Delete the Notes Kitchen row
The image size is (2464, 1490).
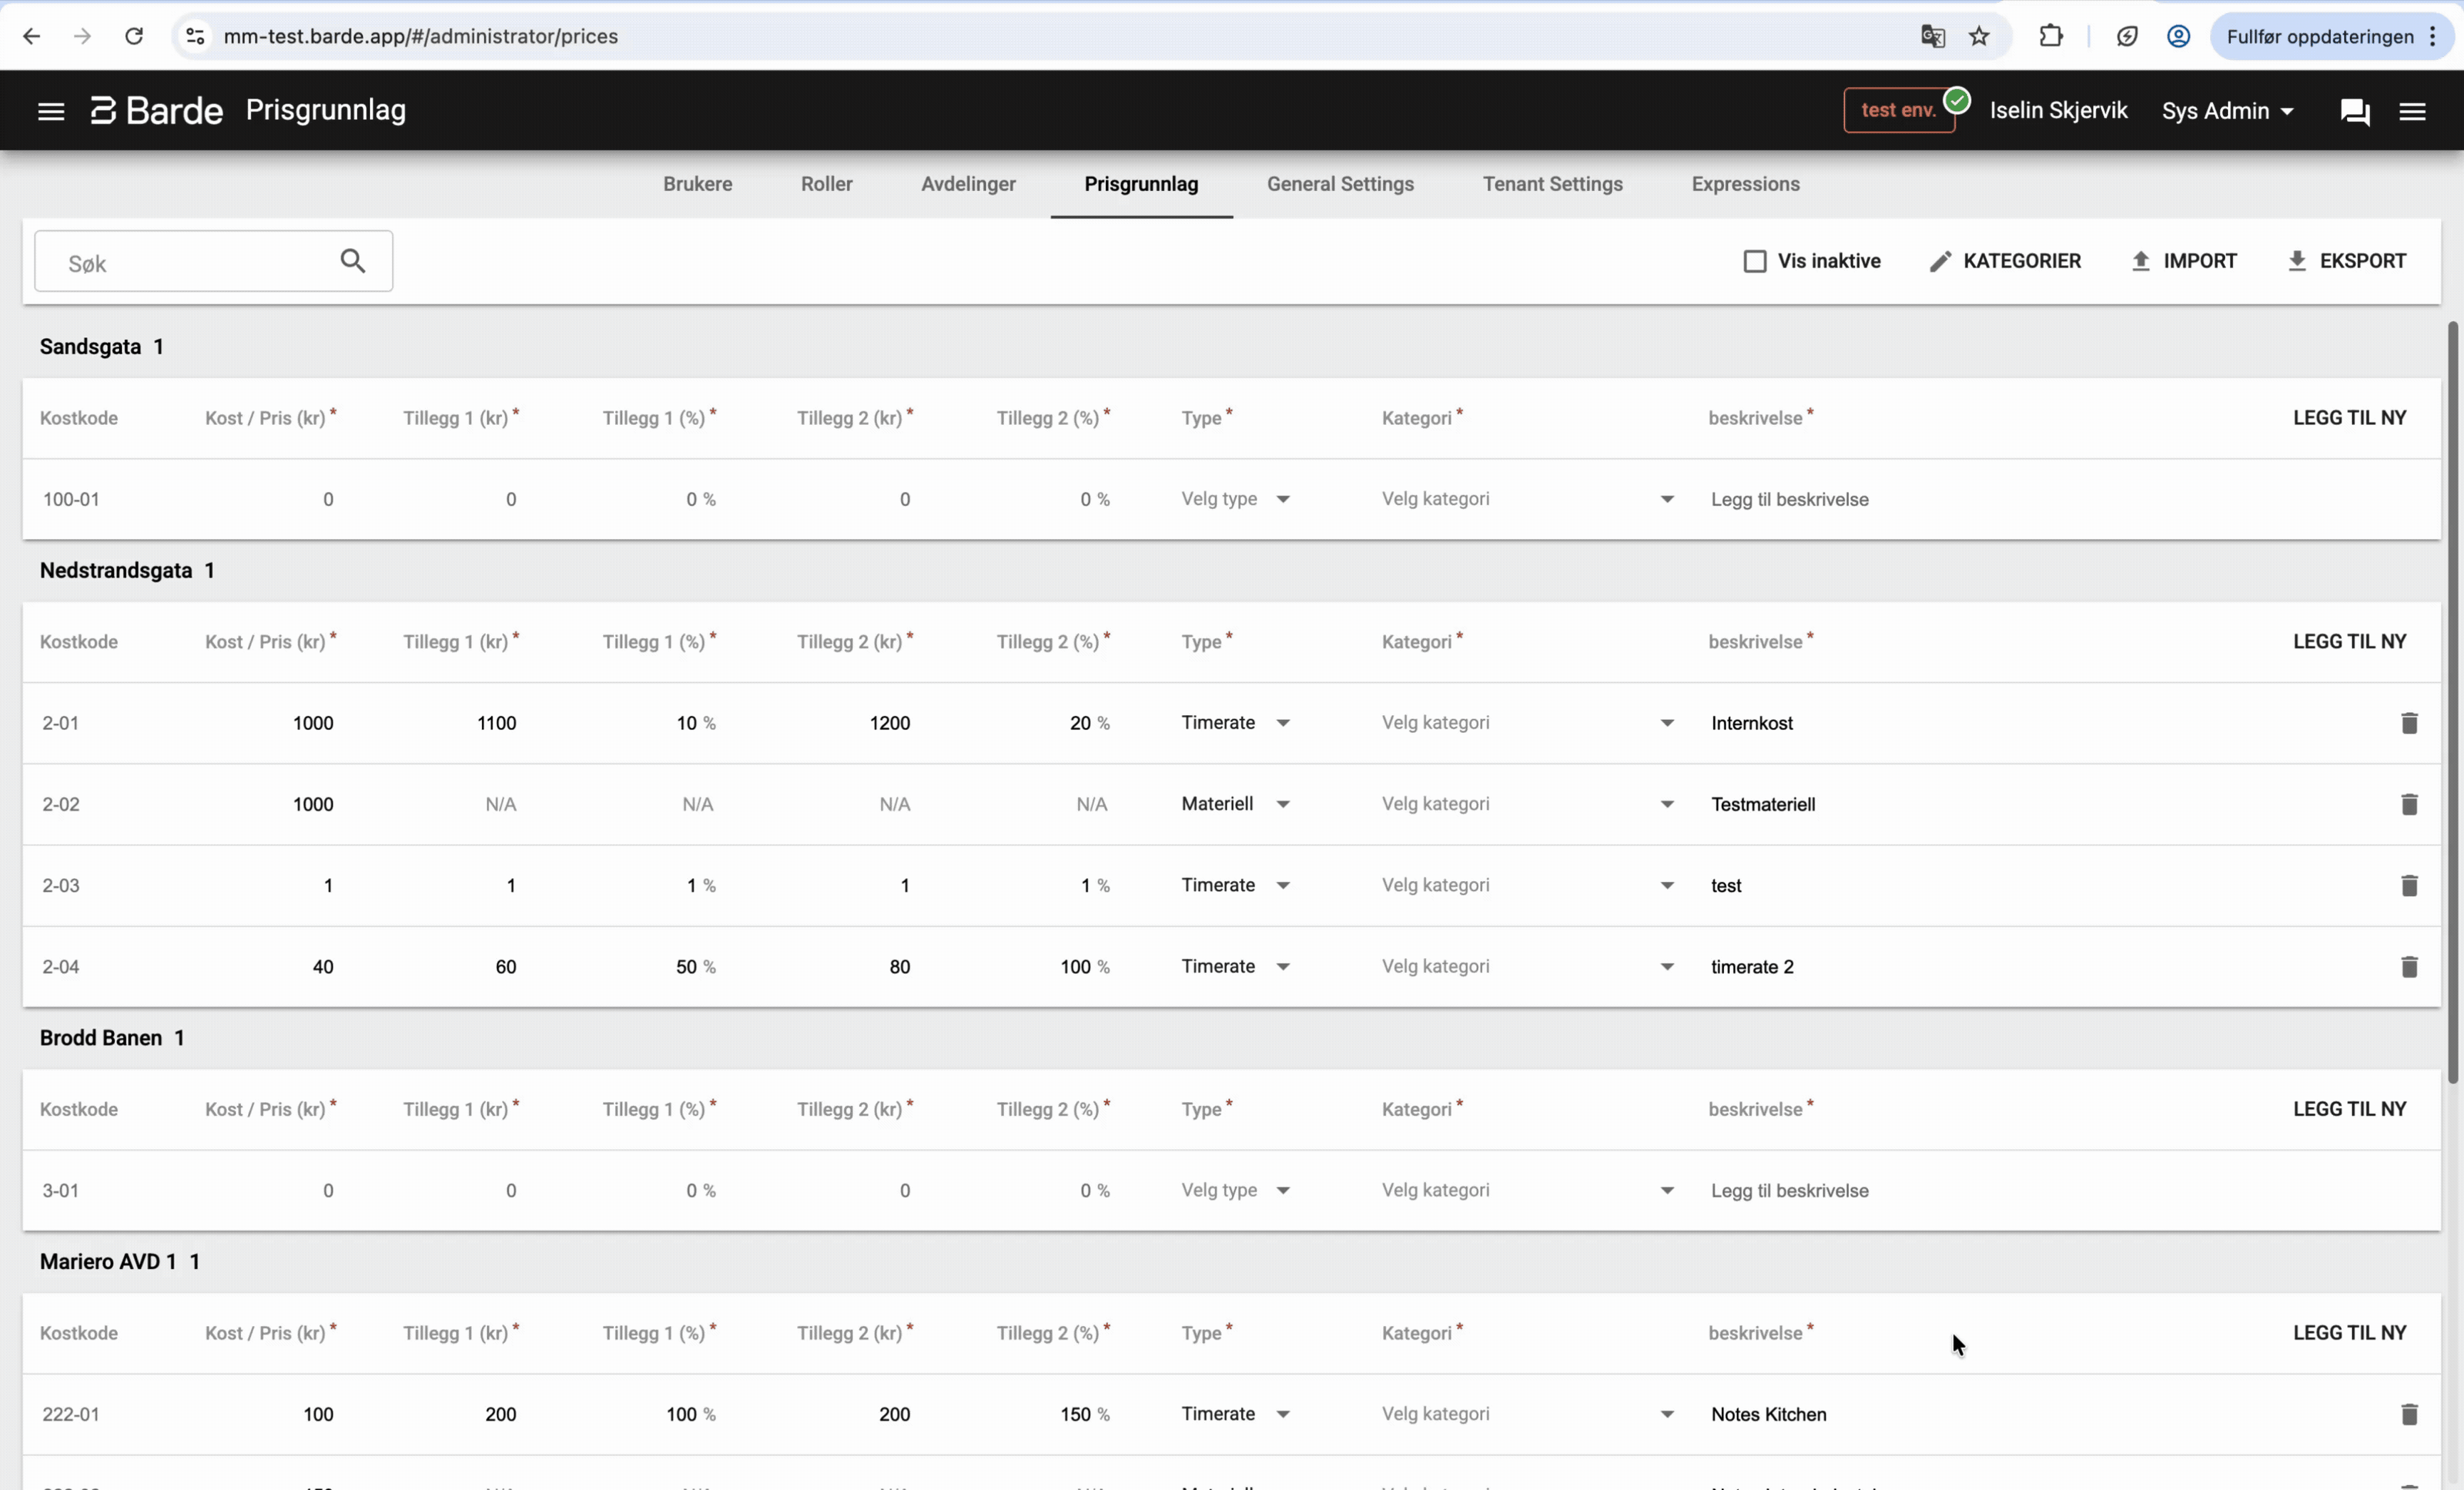pos(2408,1414)
